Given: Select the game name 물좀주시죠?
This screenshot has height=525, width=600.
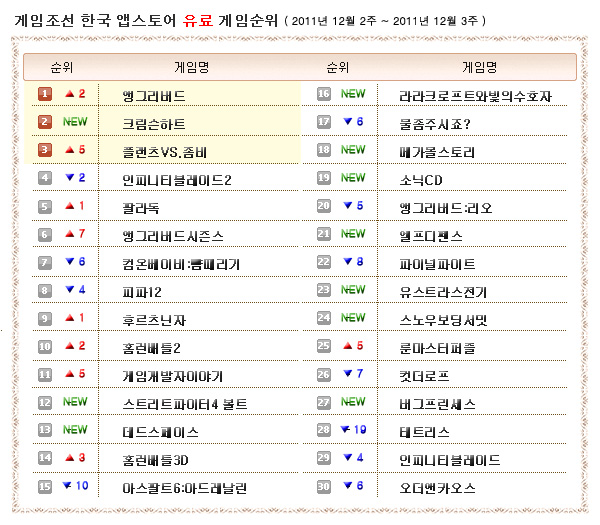Looking at the screenshot, I should coord(435,124).
